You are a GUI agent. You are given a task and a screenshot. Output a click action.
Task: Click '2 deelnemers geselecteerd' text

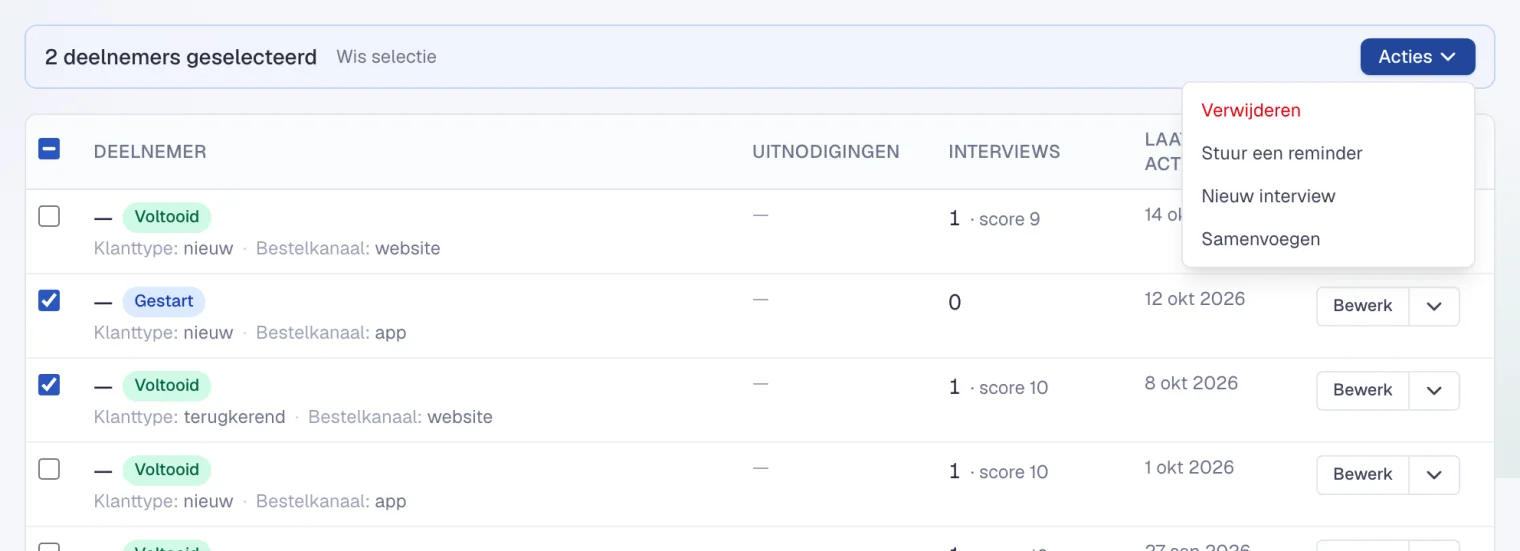point(181,57)
